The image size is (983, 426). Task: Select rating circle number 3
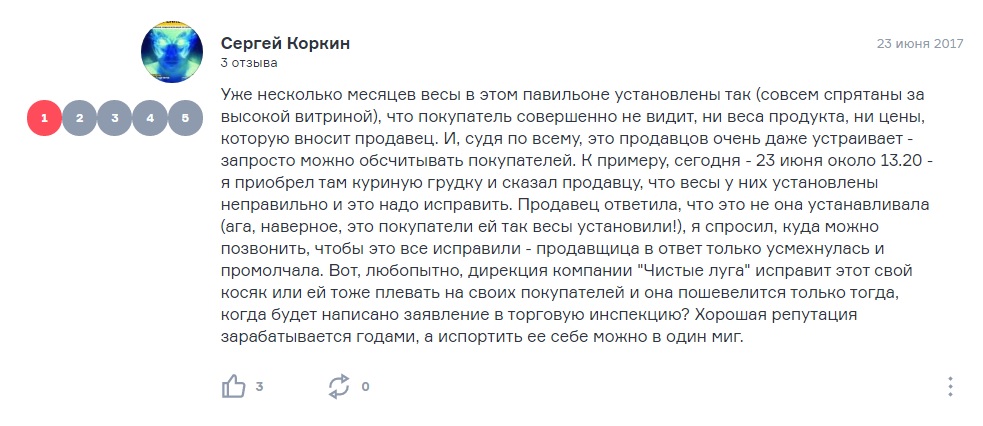point(115,118)
